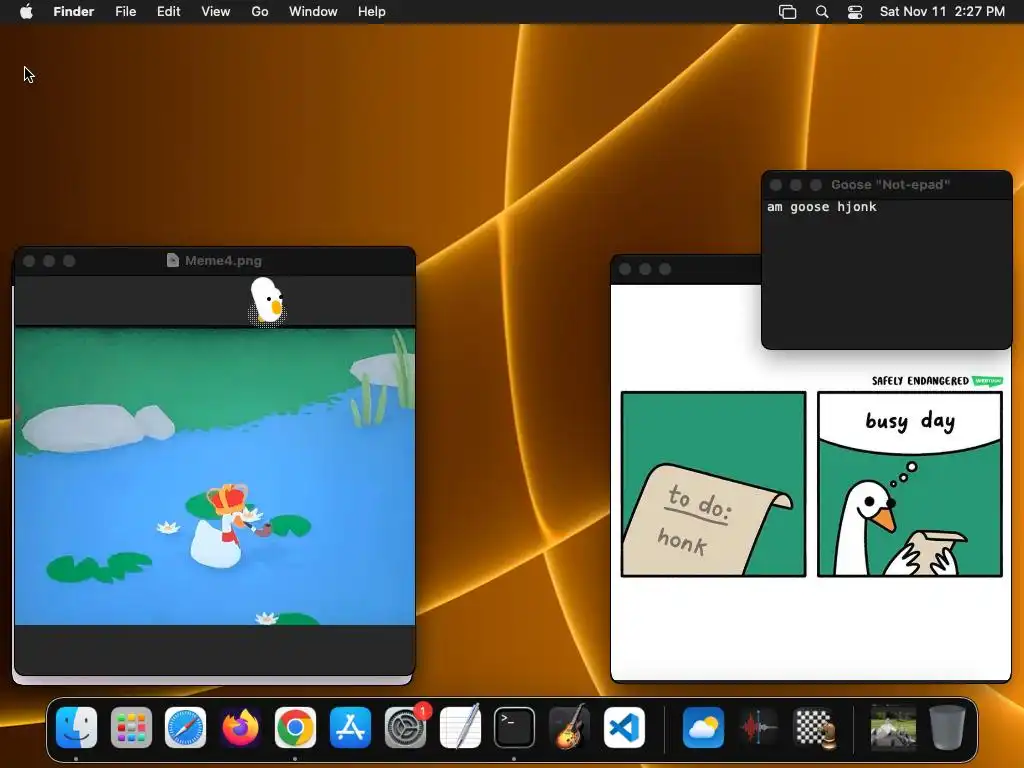The width and height of the screenshot is (1024, 768).
Task: Click the Stage Manager menu bar icon
Action: [x=788, y=12]
